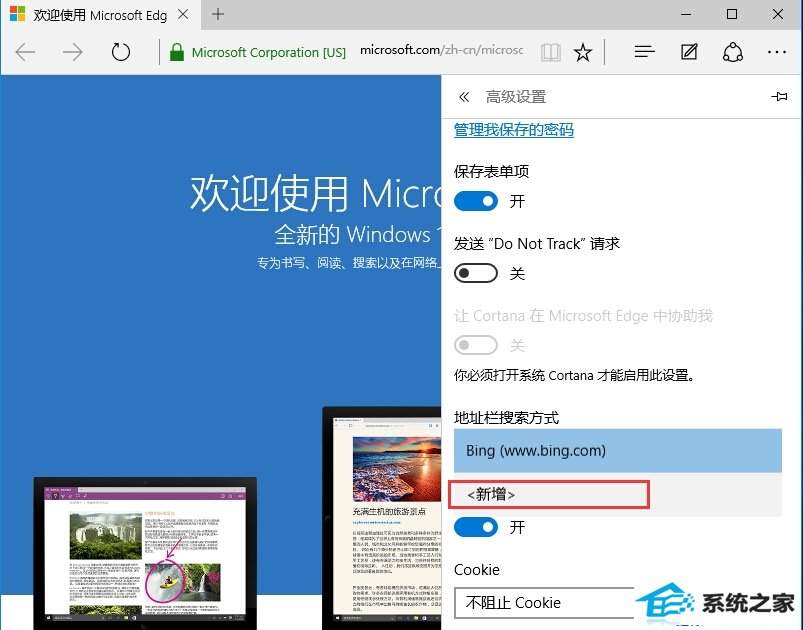
Task: Click the address bar URL field
Action: click(441, 50)
